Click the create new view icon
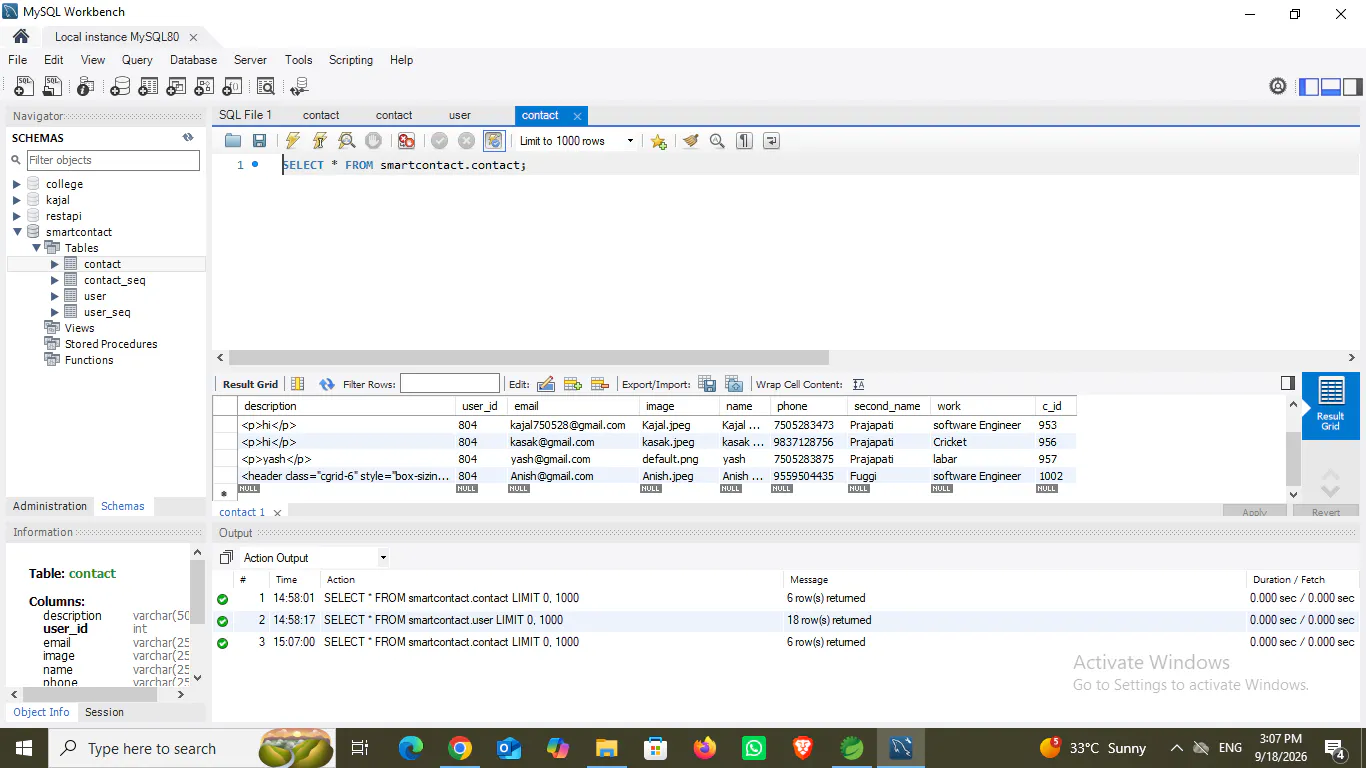The width and height of the screenshot is (1366, 768). tap(176, 87)
